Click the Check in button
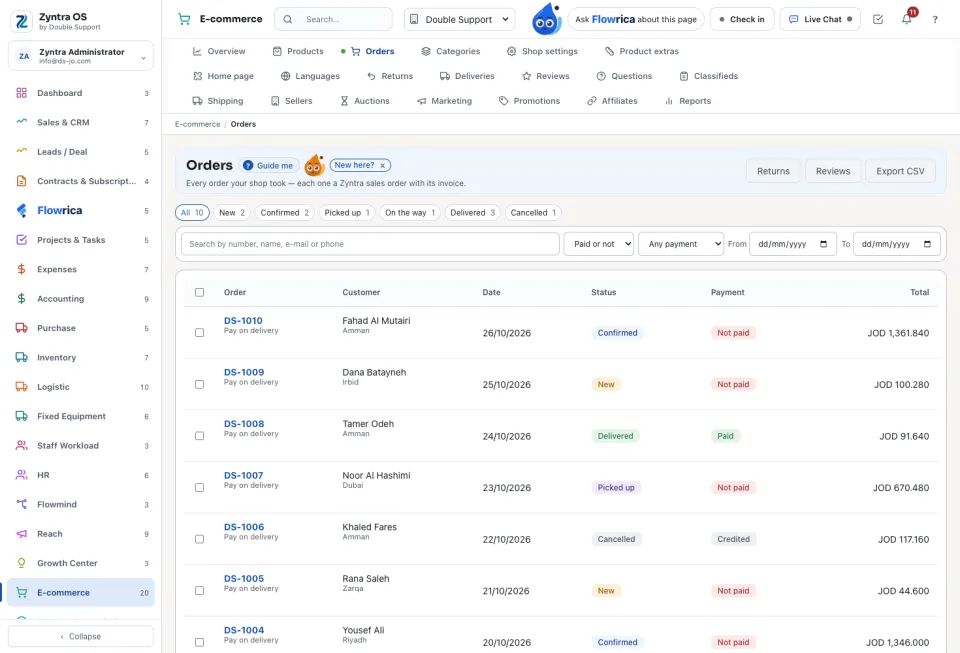 pyautogui.click(x=742, y=20)
